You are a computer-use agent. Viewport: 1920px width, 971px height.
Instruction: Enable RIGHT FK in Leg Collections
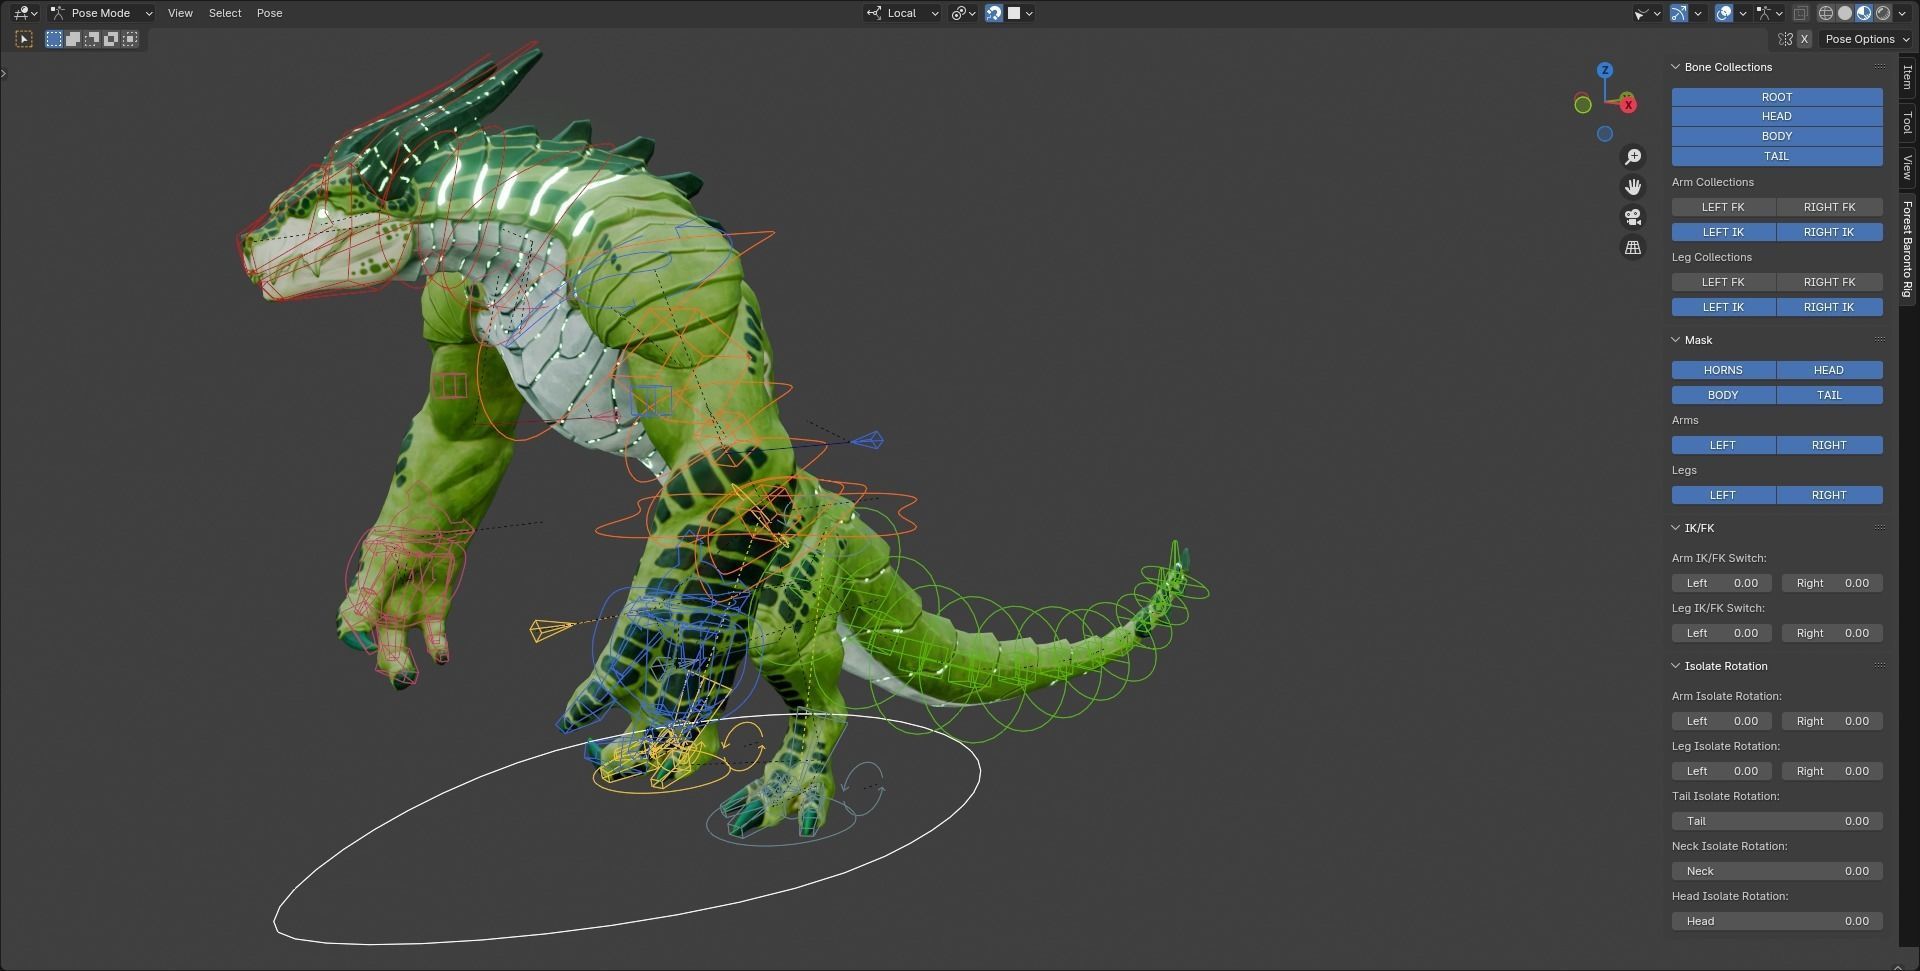pyautogui.click(x=1829, y=282)
